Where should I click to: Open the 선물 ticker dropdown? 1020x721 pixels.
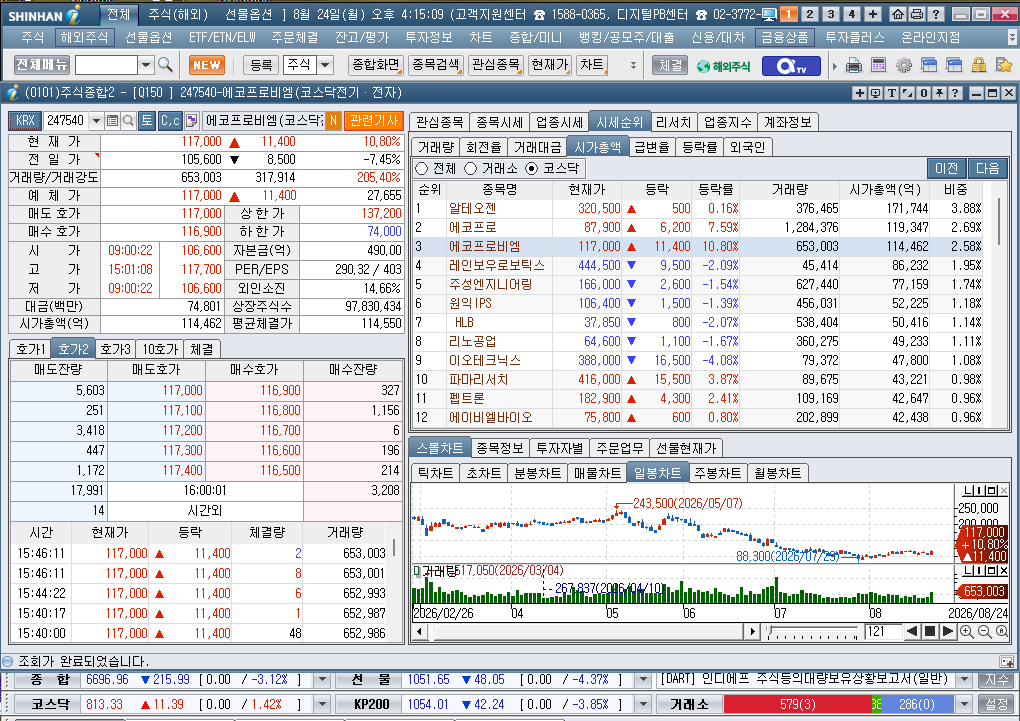click(643, 680)
